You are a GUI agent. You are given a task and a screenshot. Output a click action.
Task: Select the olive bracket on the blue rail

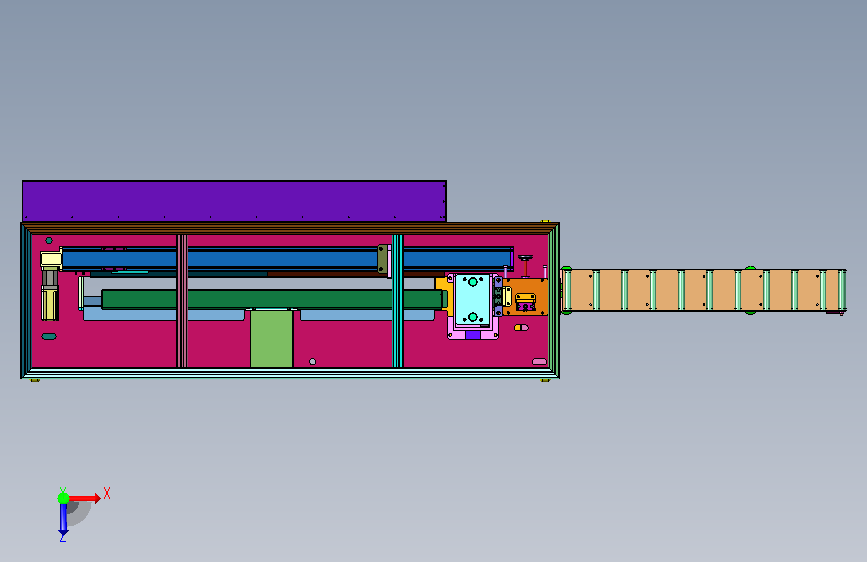382,259
